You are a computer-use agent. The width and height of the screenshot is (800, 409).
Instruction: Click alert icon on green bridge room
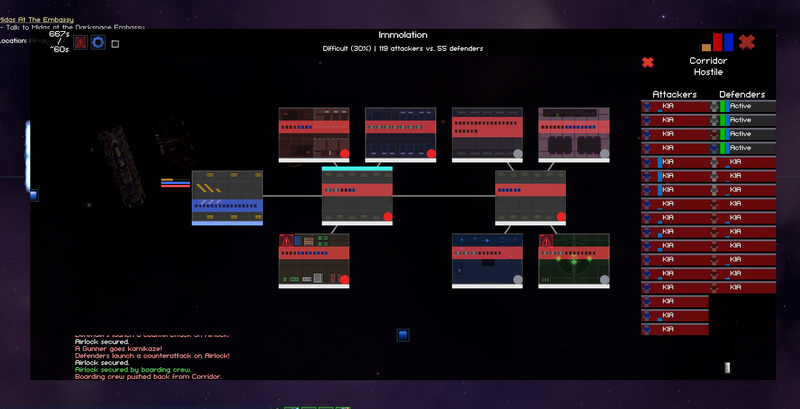coord(546,241)
